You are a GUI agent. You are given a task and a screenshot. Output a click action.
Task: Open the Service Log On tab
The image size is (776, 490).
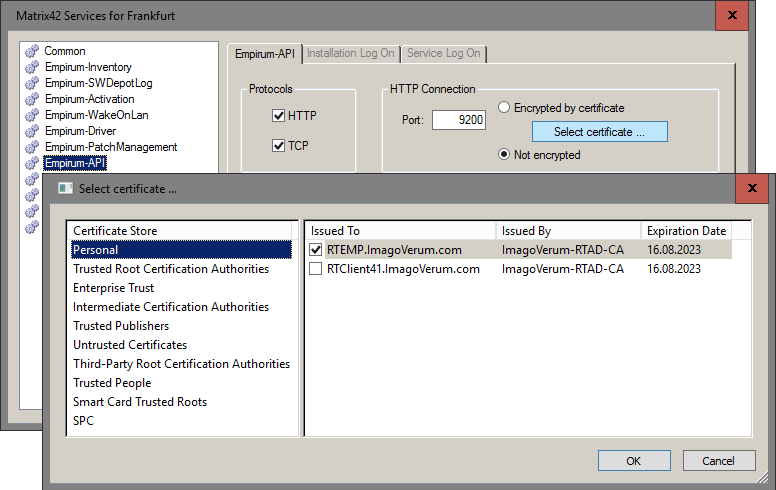coord(443,53)
